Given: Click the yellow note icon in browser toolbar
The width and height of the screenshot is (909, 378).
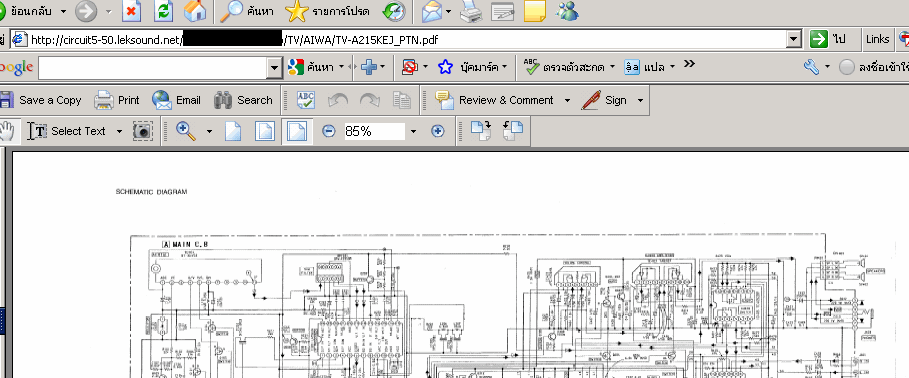Looking at the screenshot, I should [535, 11].
